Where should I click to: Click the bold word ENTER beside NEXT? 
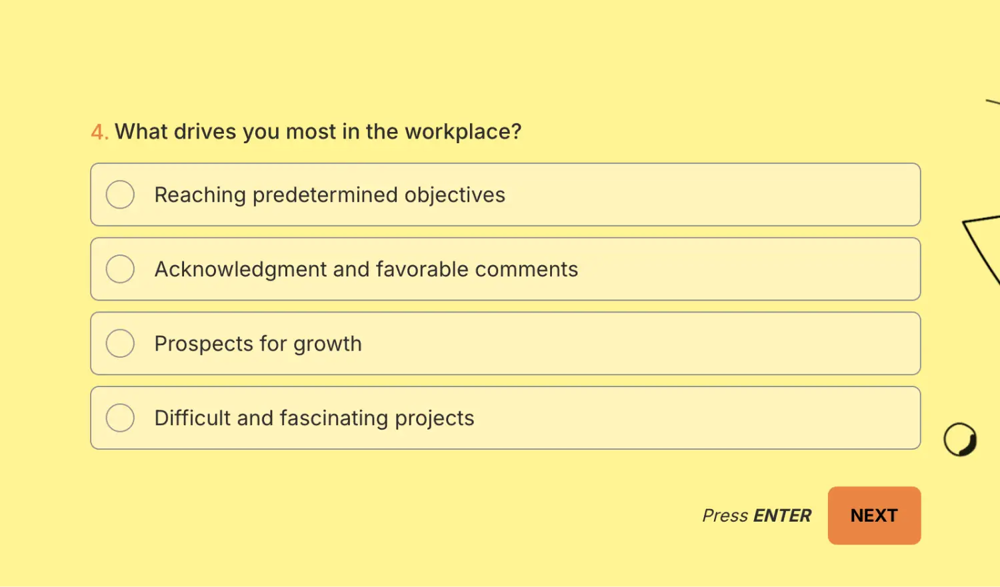coord(782,516)
